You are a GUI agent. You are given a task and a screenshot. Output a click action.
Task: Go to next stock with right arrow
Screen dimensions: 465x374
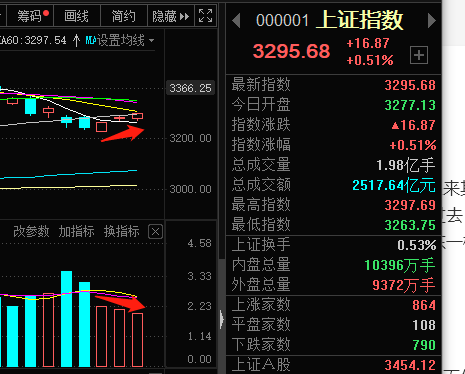[431, 21]
